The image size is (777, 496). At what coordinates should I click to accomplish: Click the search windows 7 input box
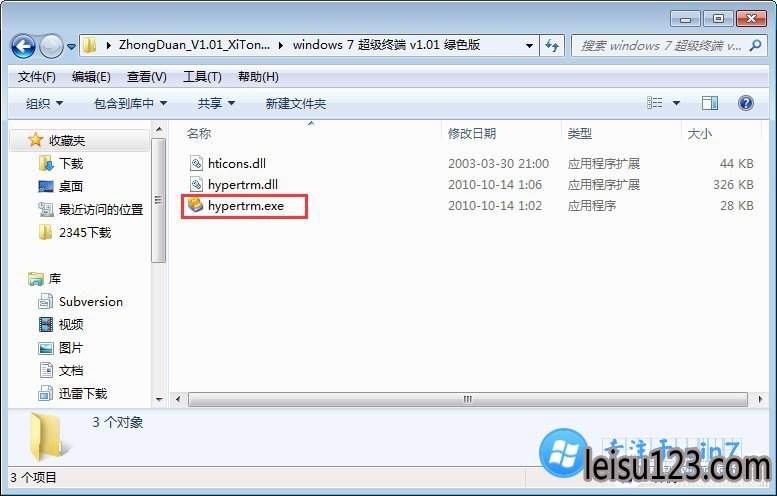[x=660, y=46]
